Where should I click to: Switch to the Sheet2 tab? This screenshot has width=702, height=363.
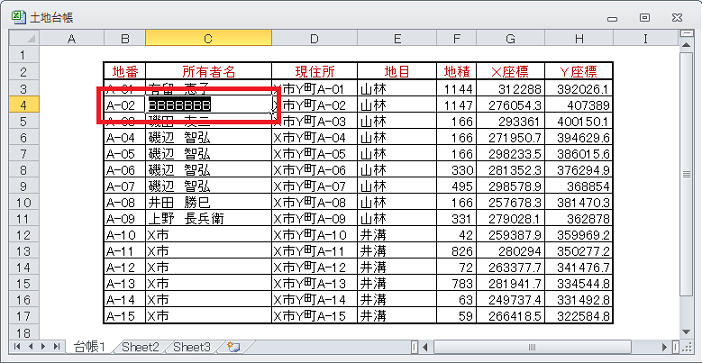tap(140, 346)
